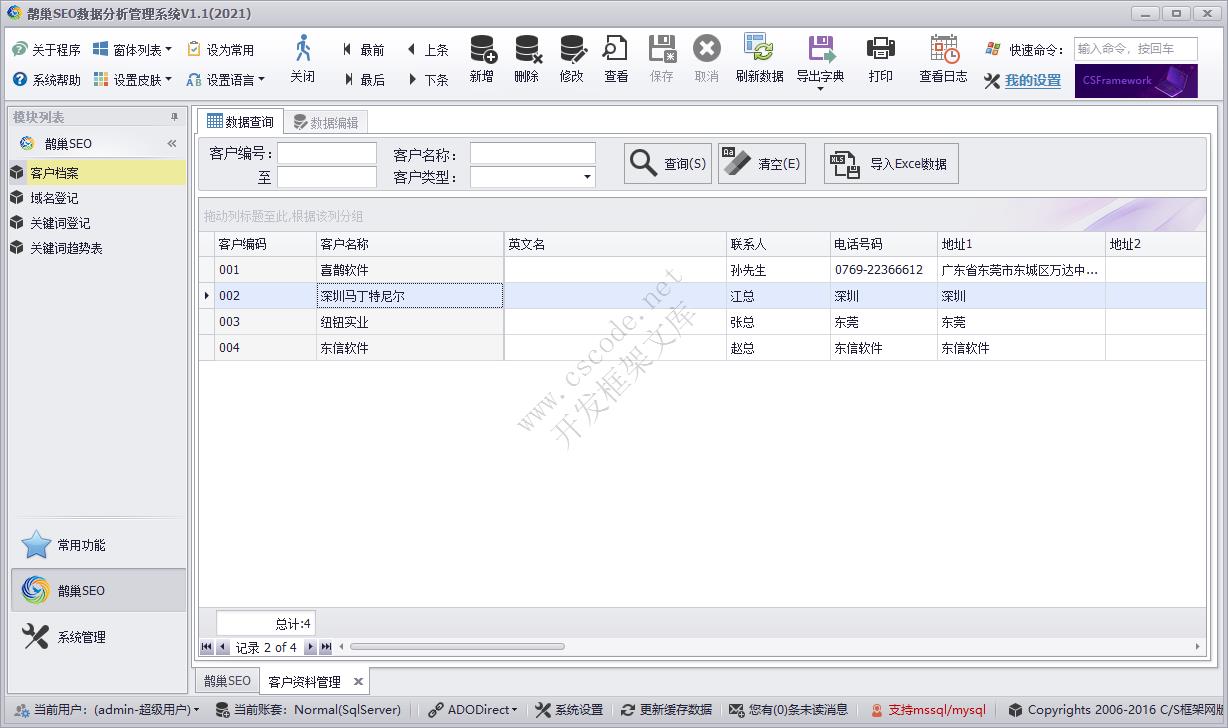Open 查看日志 log calendar icon

(943, 50)
